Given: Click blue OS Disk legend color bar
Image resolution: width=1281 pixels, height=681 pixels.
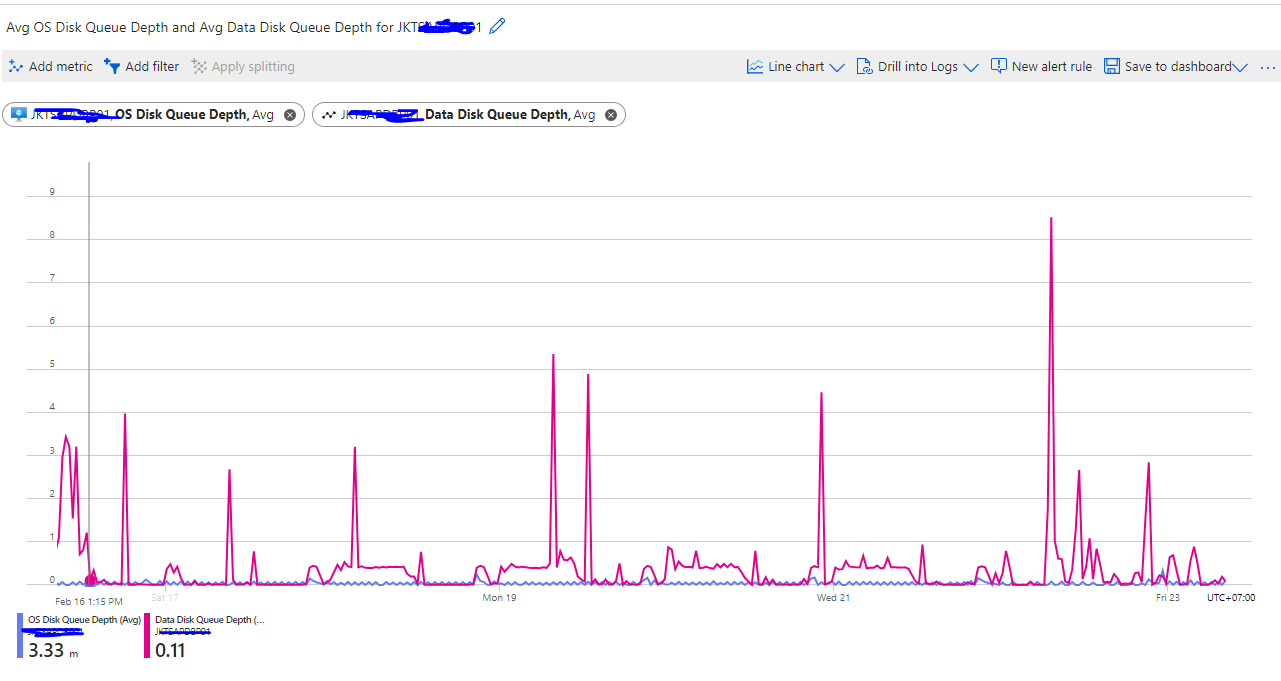Looking at the screenshot, I should [x=20, y=635].
